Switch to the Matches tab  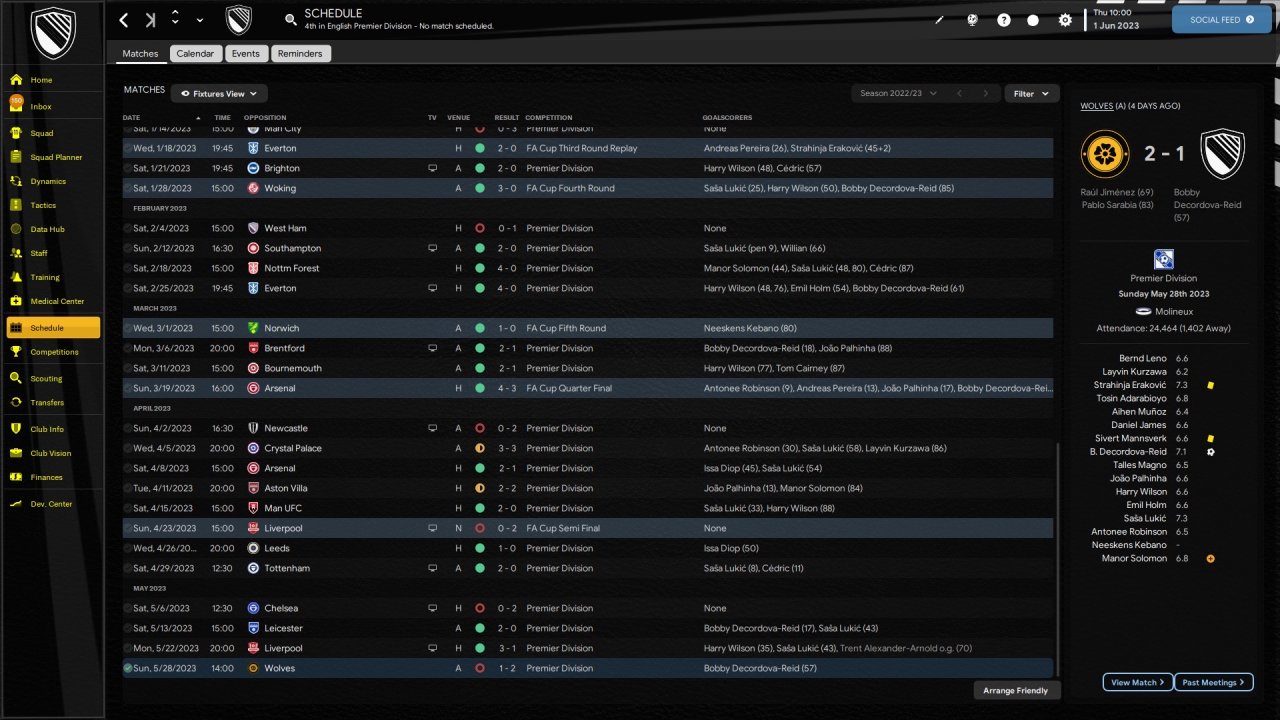coord(140,53)
